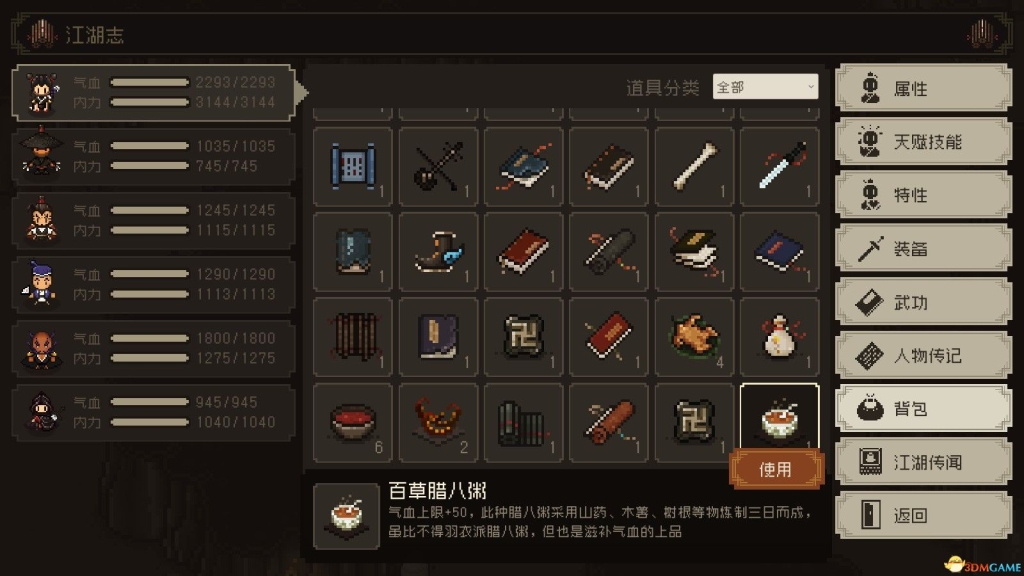Select party member with 1800/1800 health
Viewport: 1024px width, 576px height.
pos(154,348)
